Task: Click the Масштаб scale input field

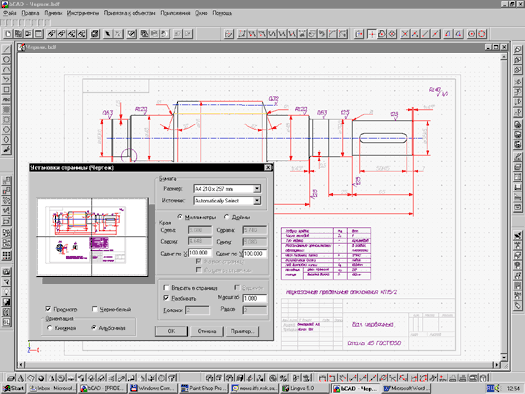Action: 255,298
